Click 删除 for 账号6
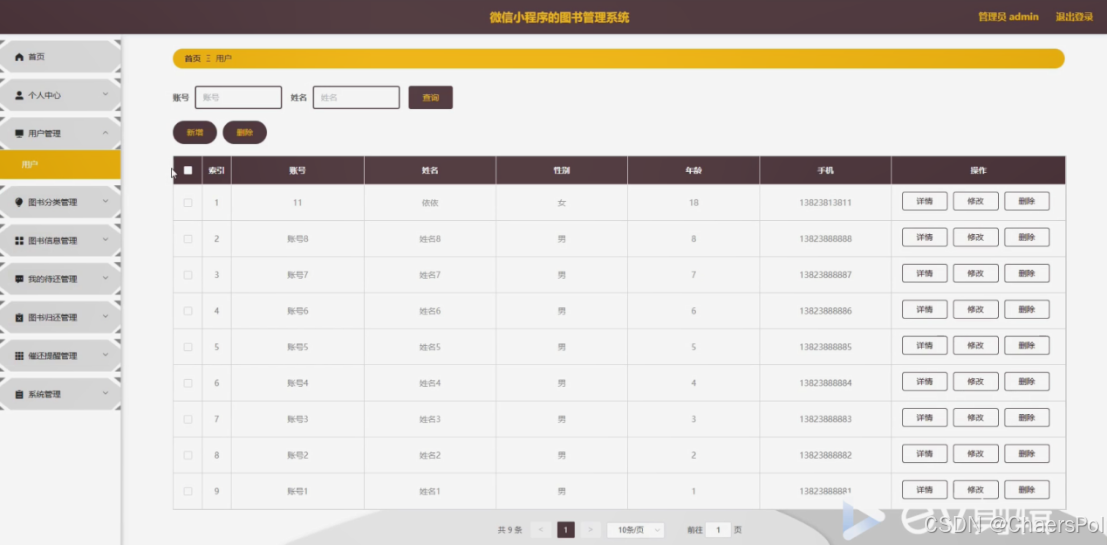 coord(1027,309)
